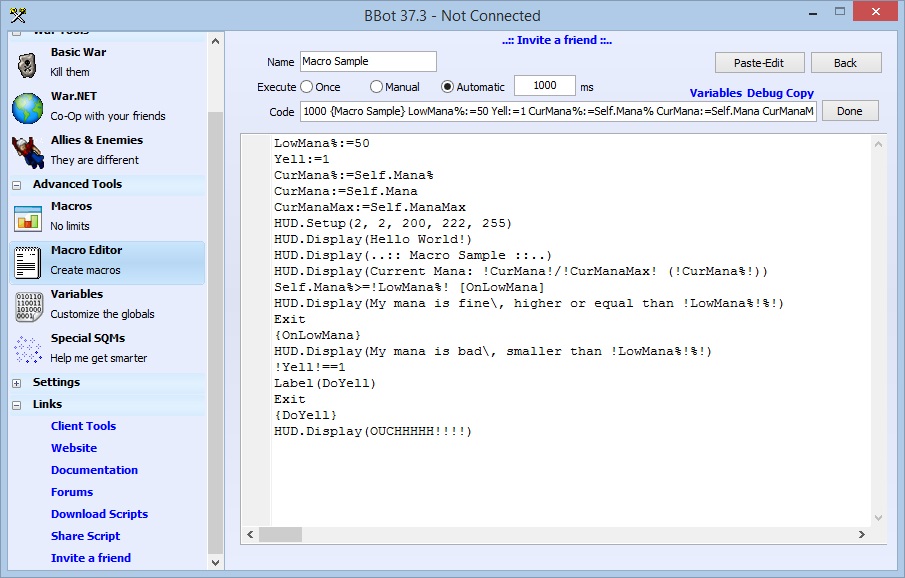Open the Variables menu link
905x578 pixels.
pos(715,93)
